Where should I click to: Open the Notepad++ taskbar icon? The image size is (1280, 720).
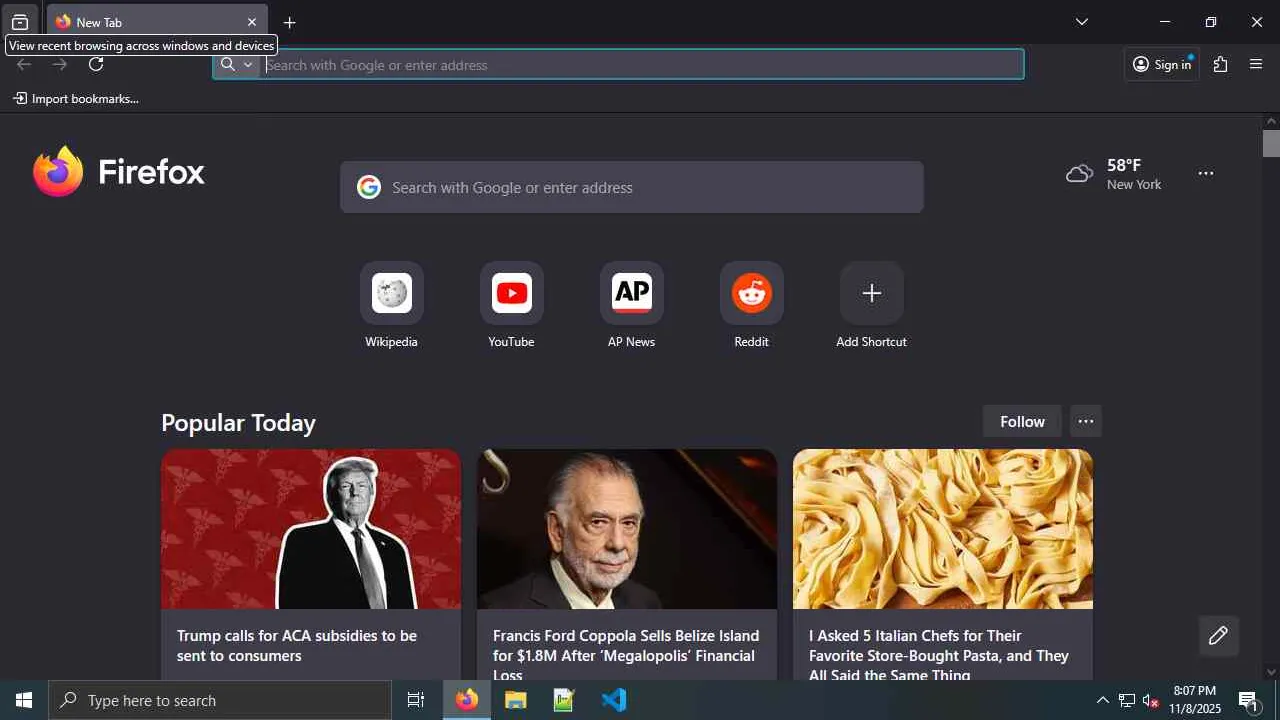pyautogui.click(x=565, y=701)
